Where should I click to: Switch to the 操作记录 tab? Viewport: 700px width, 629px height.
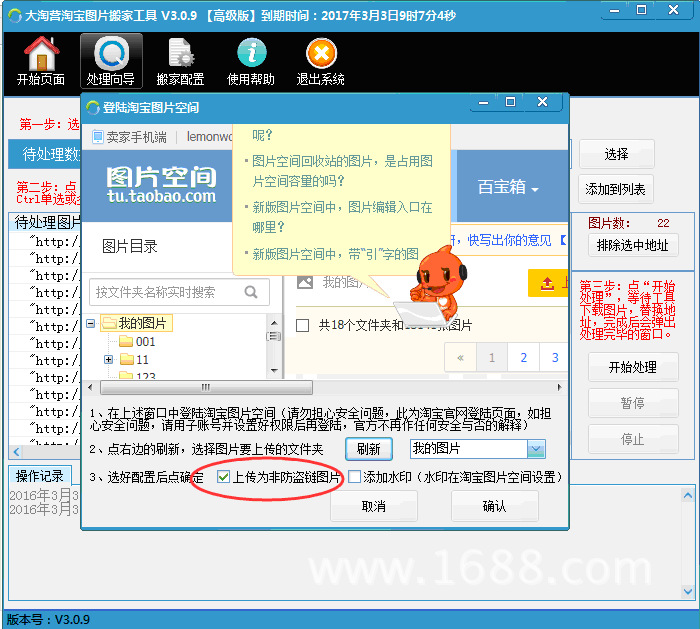[40, 476]
